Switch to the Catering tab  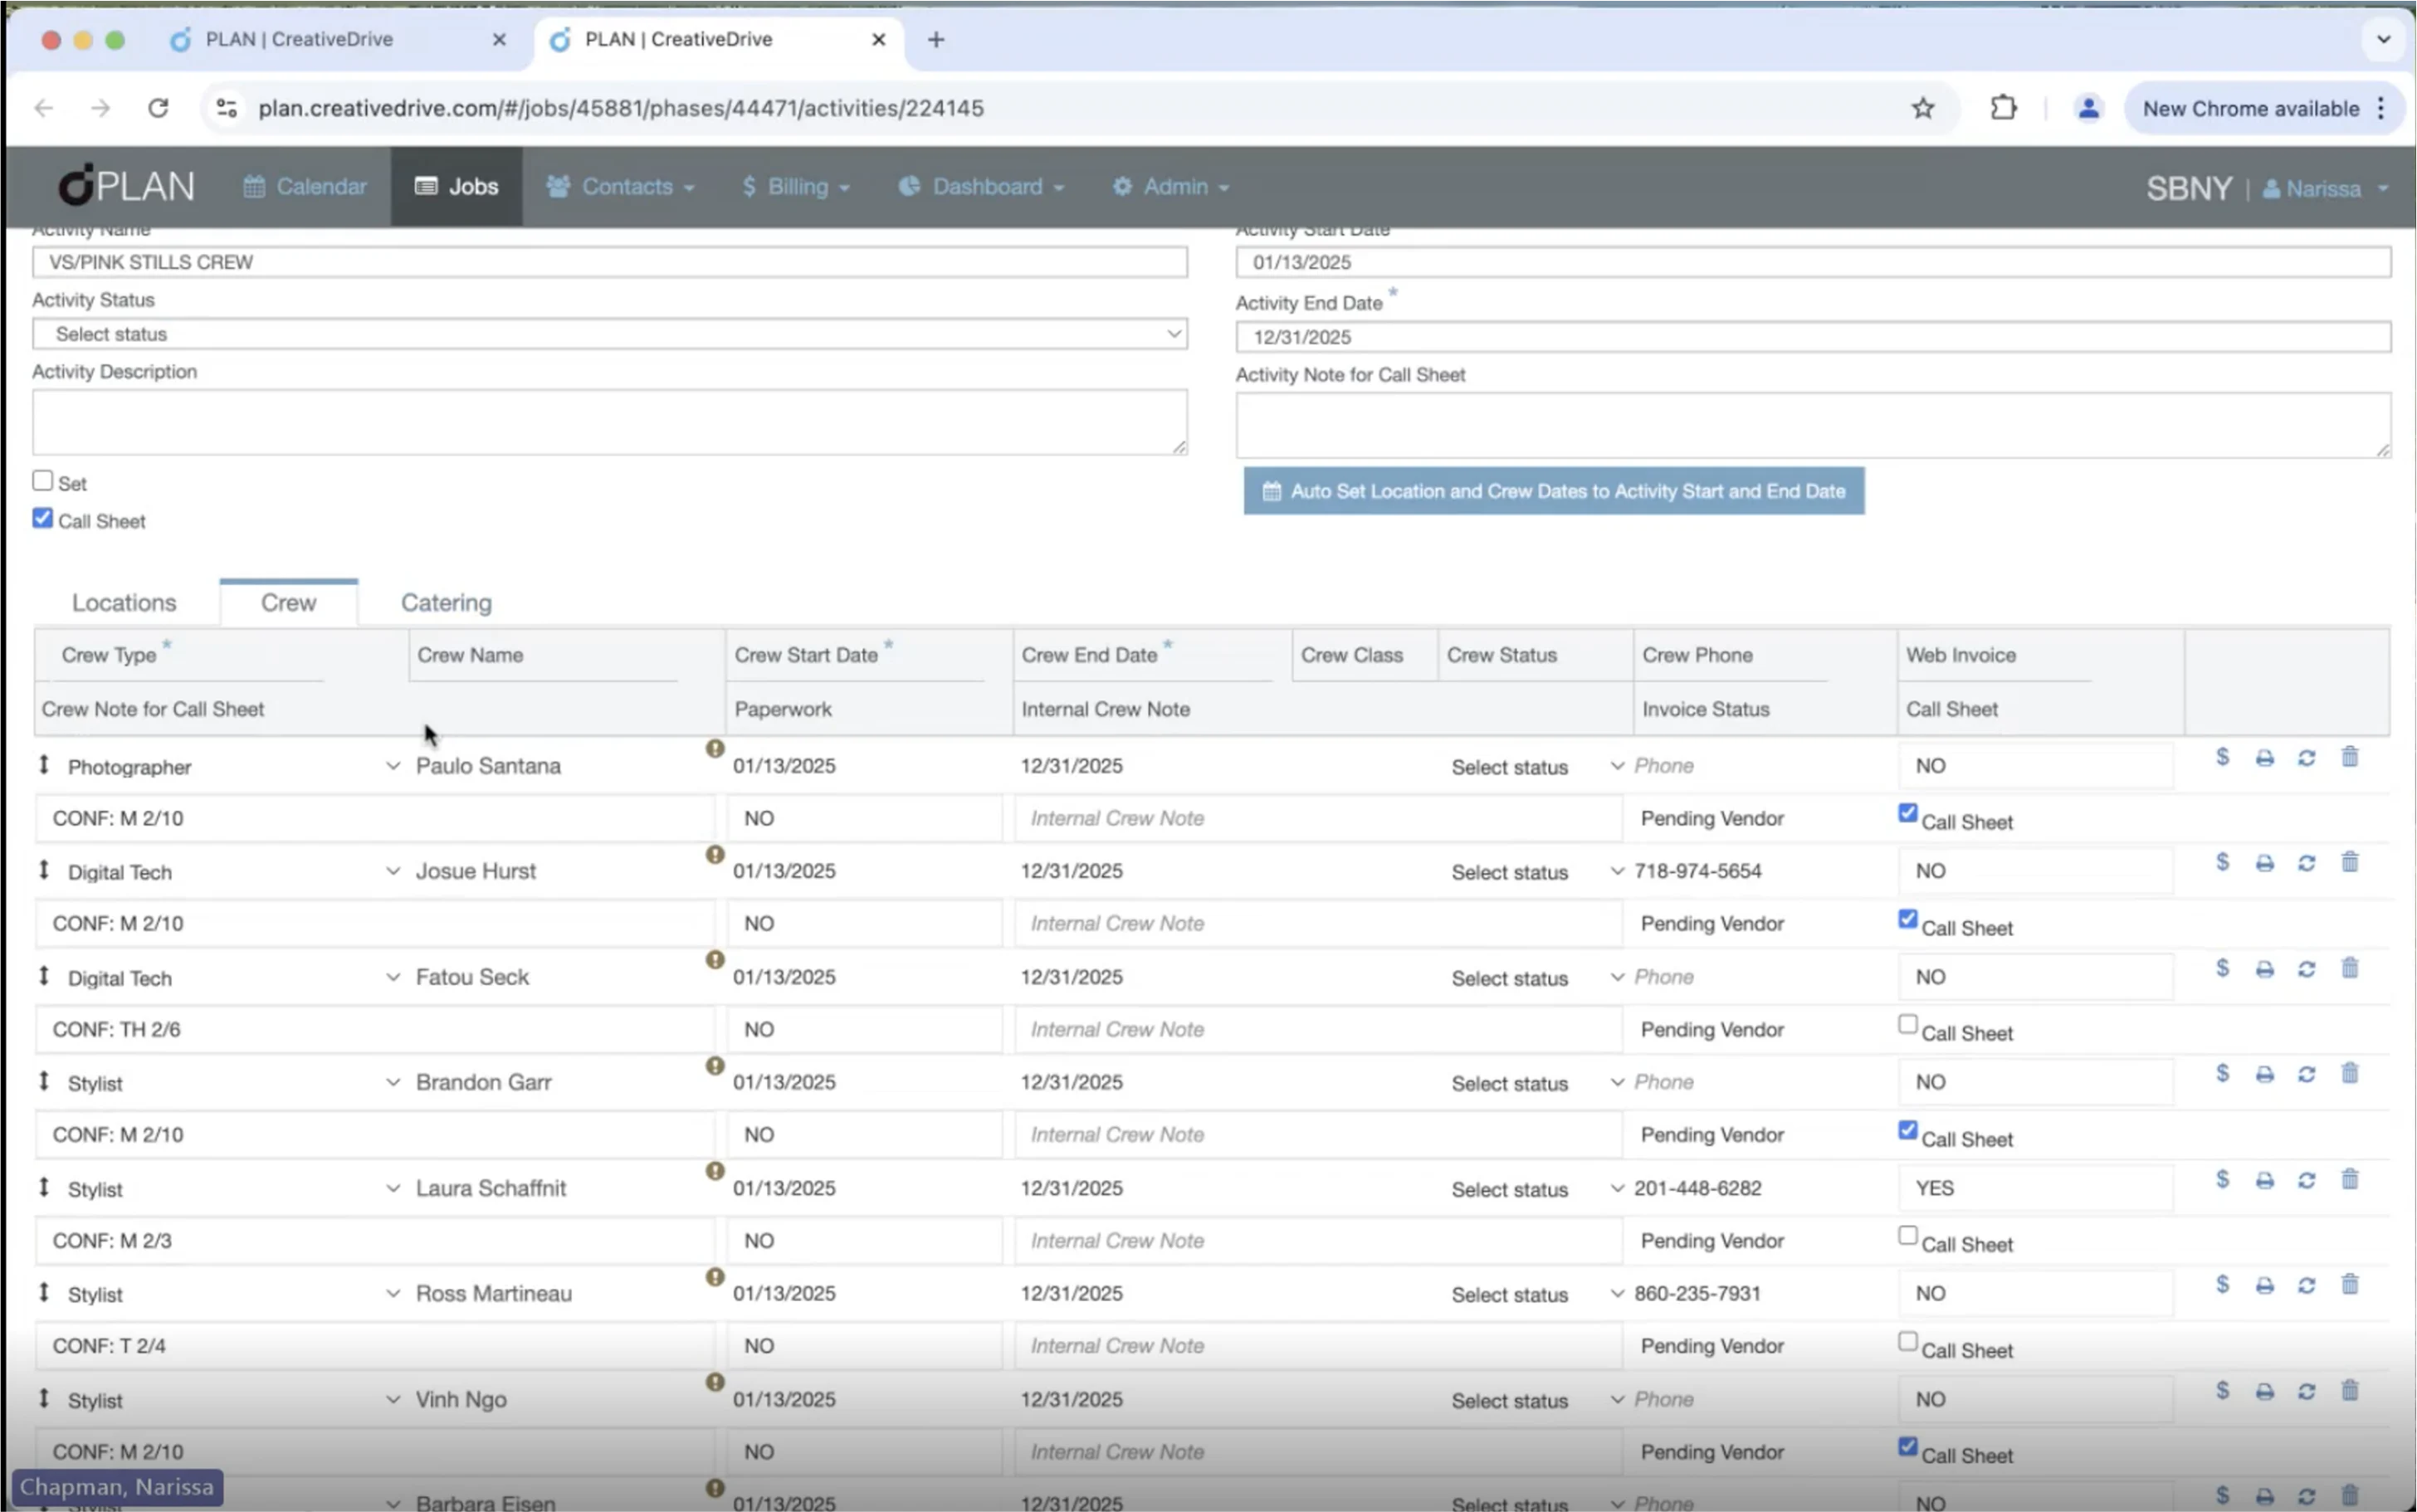(x=446, y=603)
